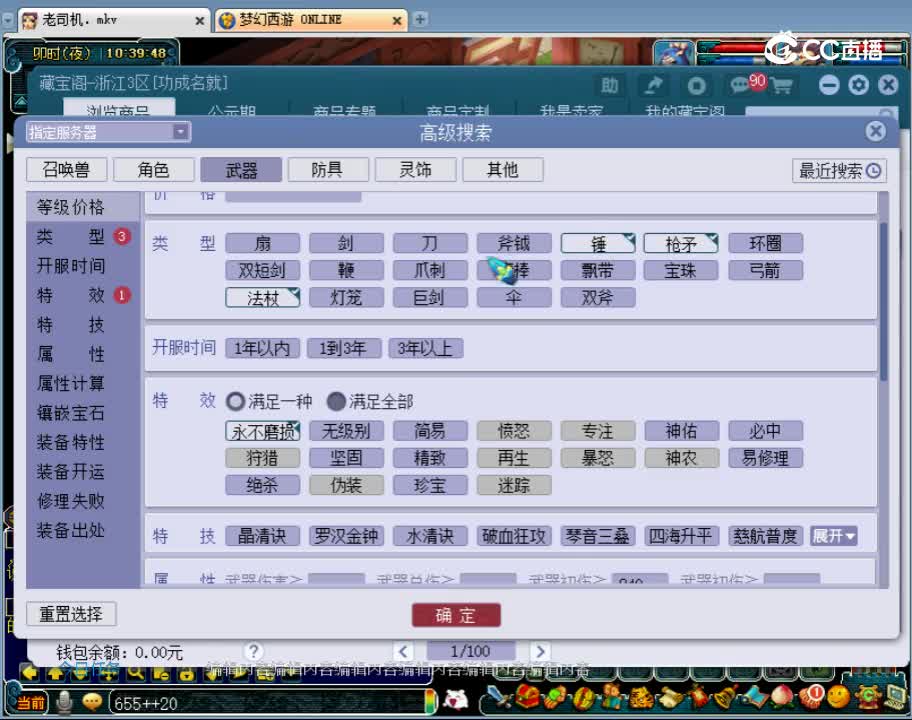Open the treasure chest icon in bottom bar
Screen dimensions: 912x720
(526, 697)
